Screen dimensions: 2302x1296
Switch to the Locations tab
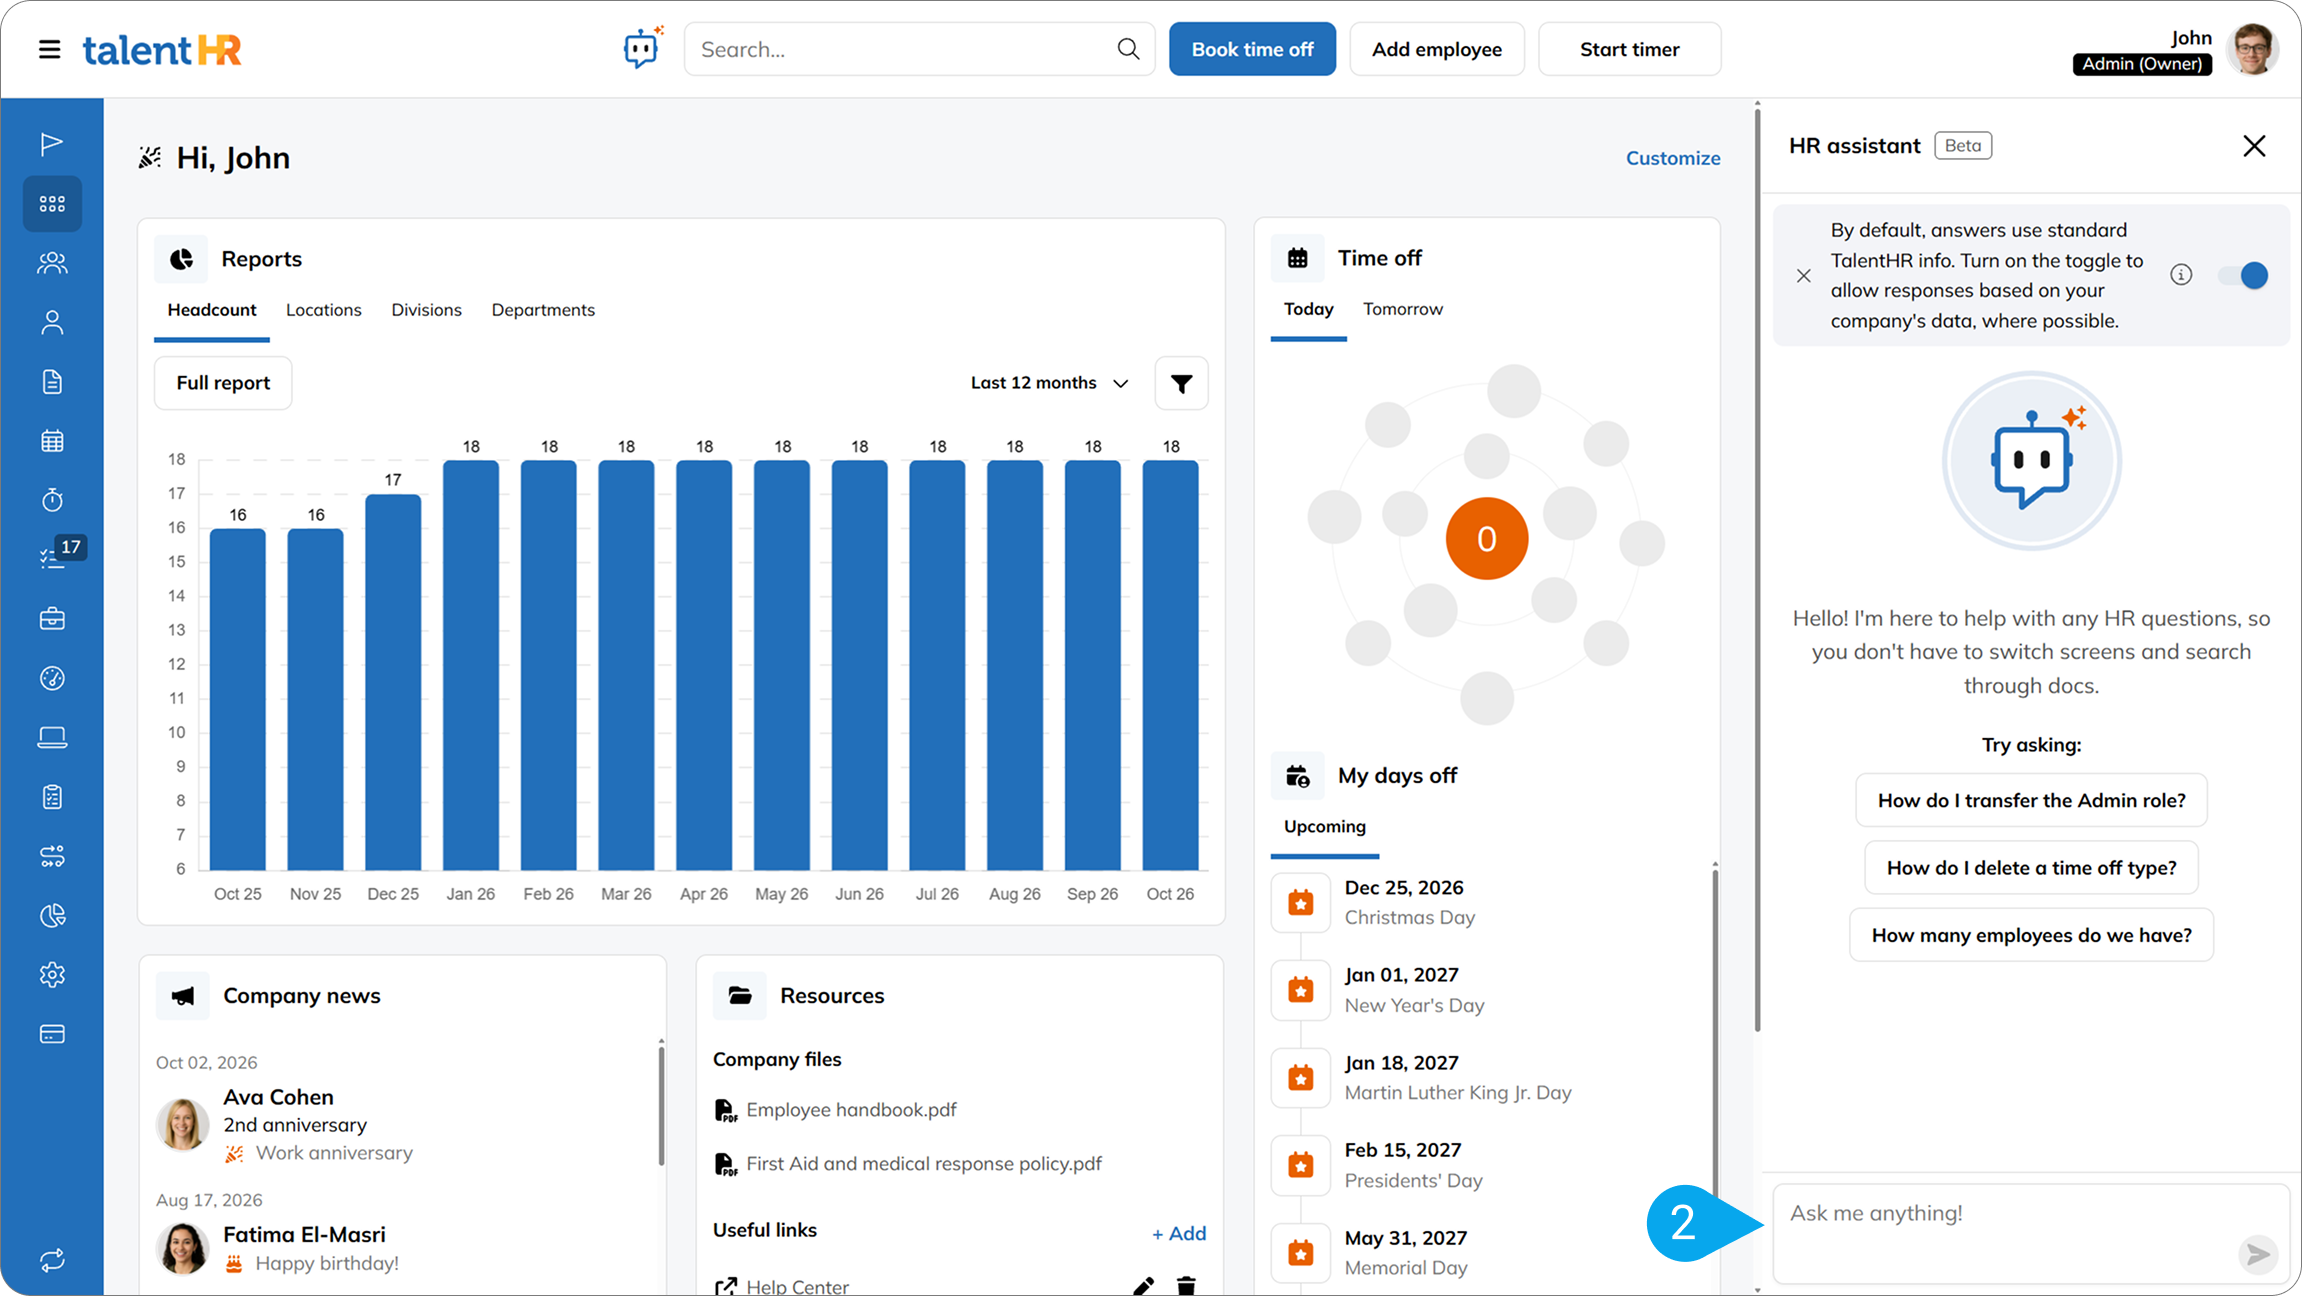pos(323,310)
